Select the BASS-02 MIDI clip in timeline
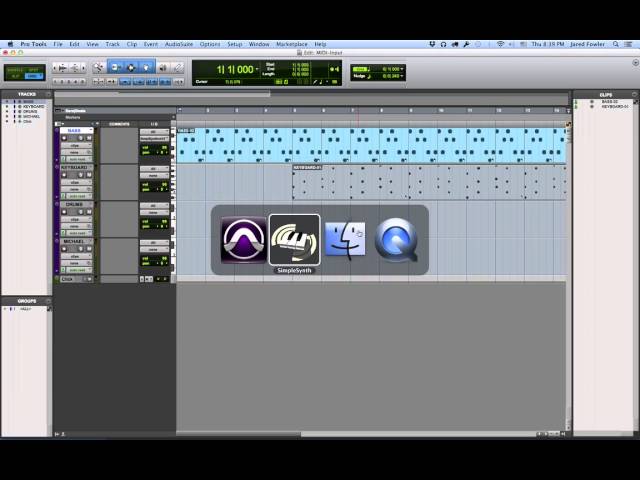The width and height of the screenshot is (640, 480). tap(371, 145)
